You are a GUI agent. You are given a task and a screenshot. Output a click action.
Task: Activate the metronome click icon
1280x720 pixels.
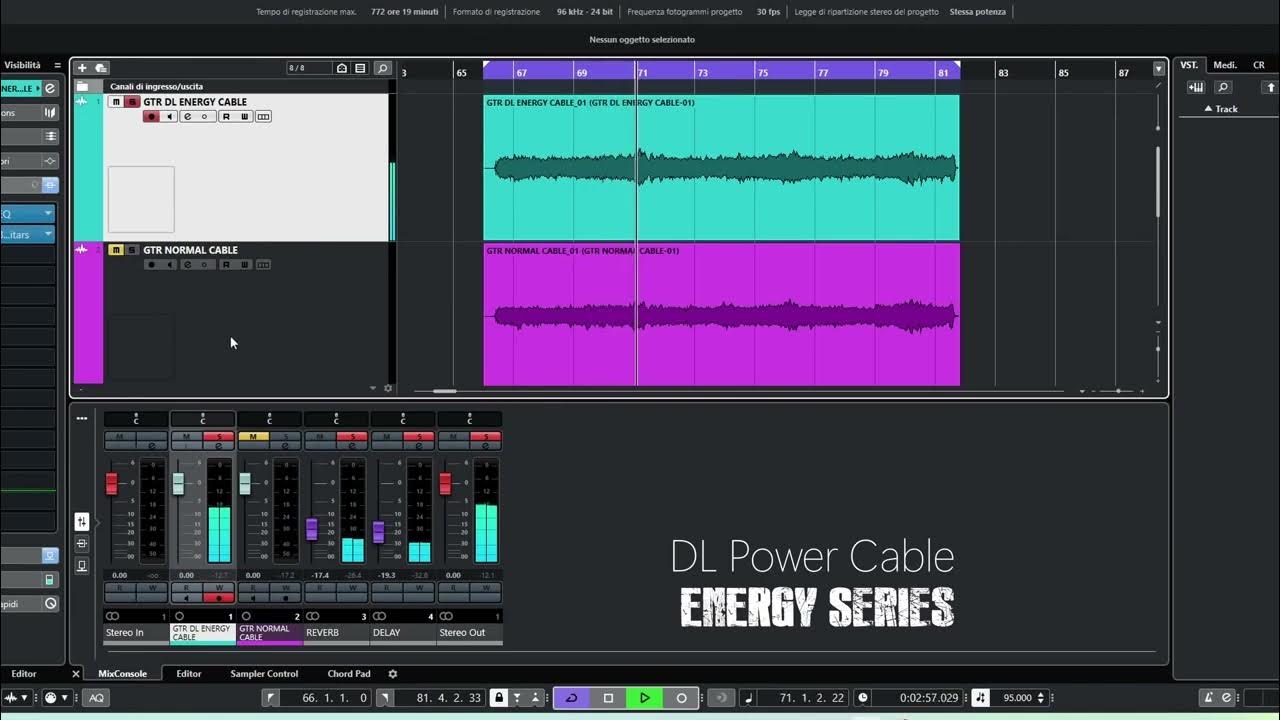coord(1209,698)
